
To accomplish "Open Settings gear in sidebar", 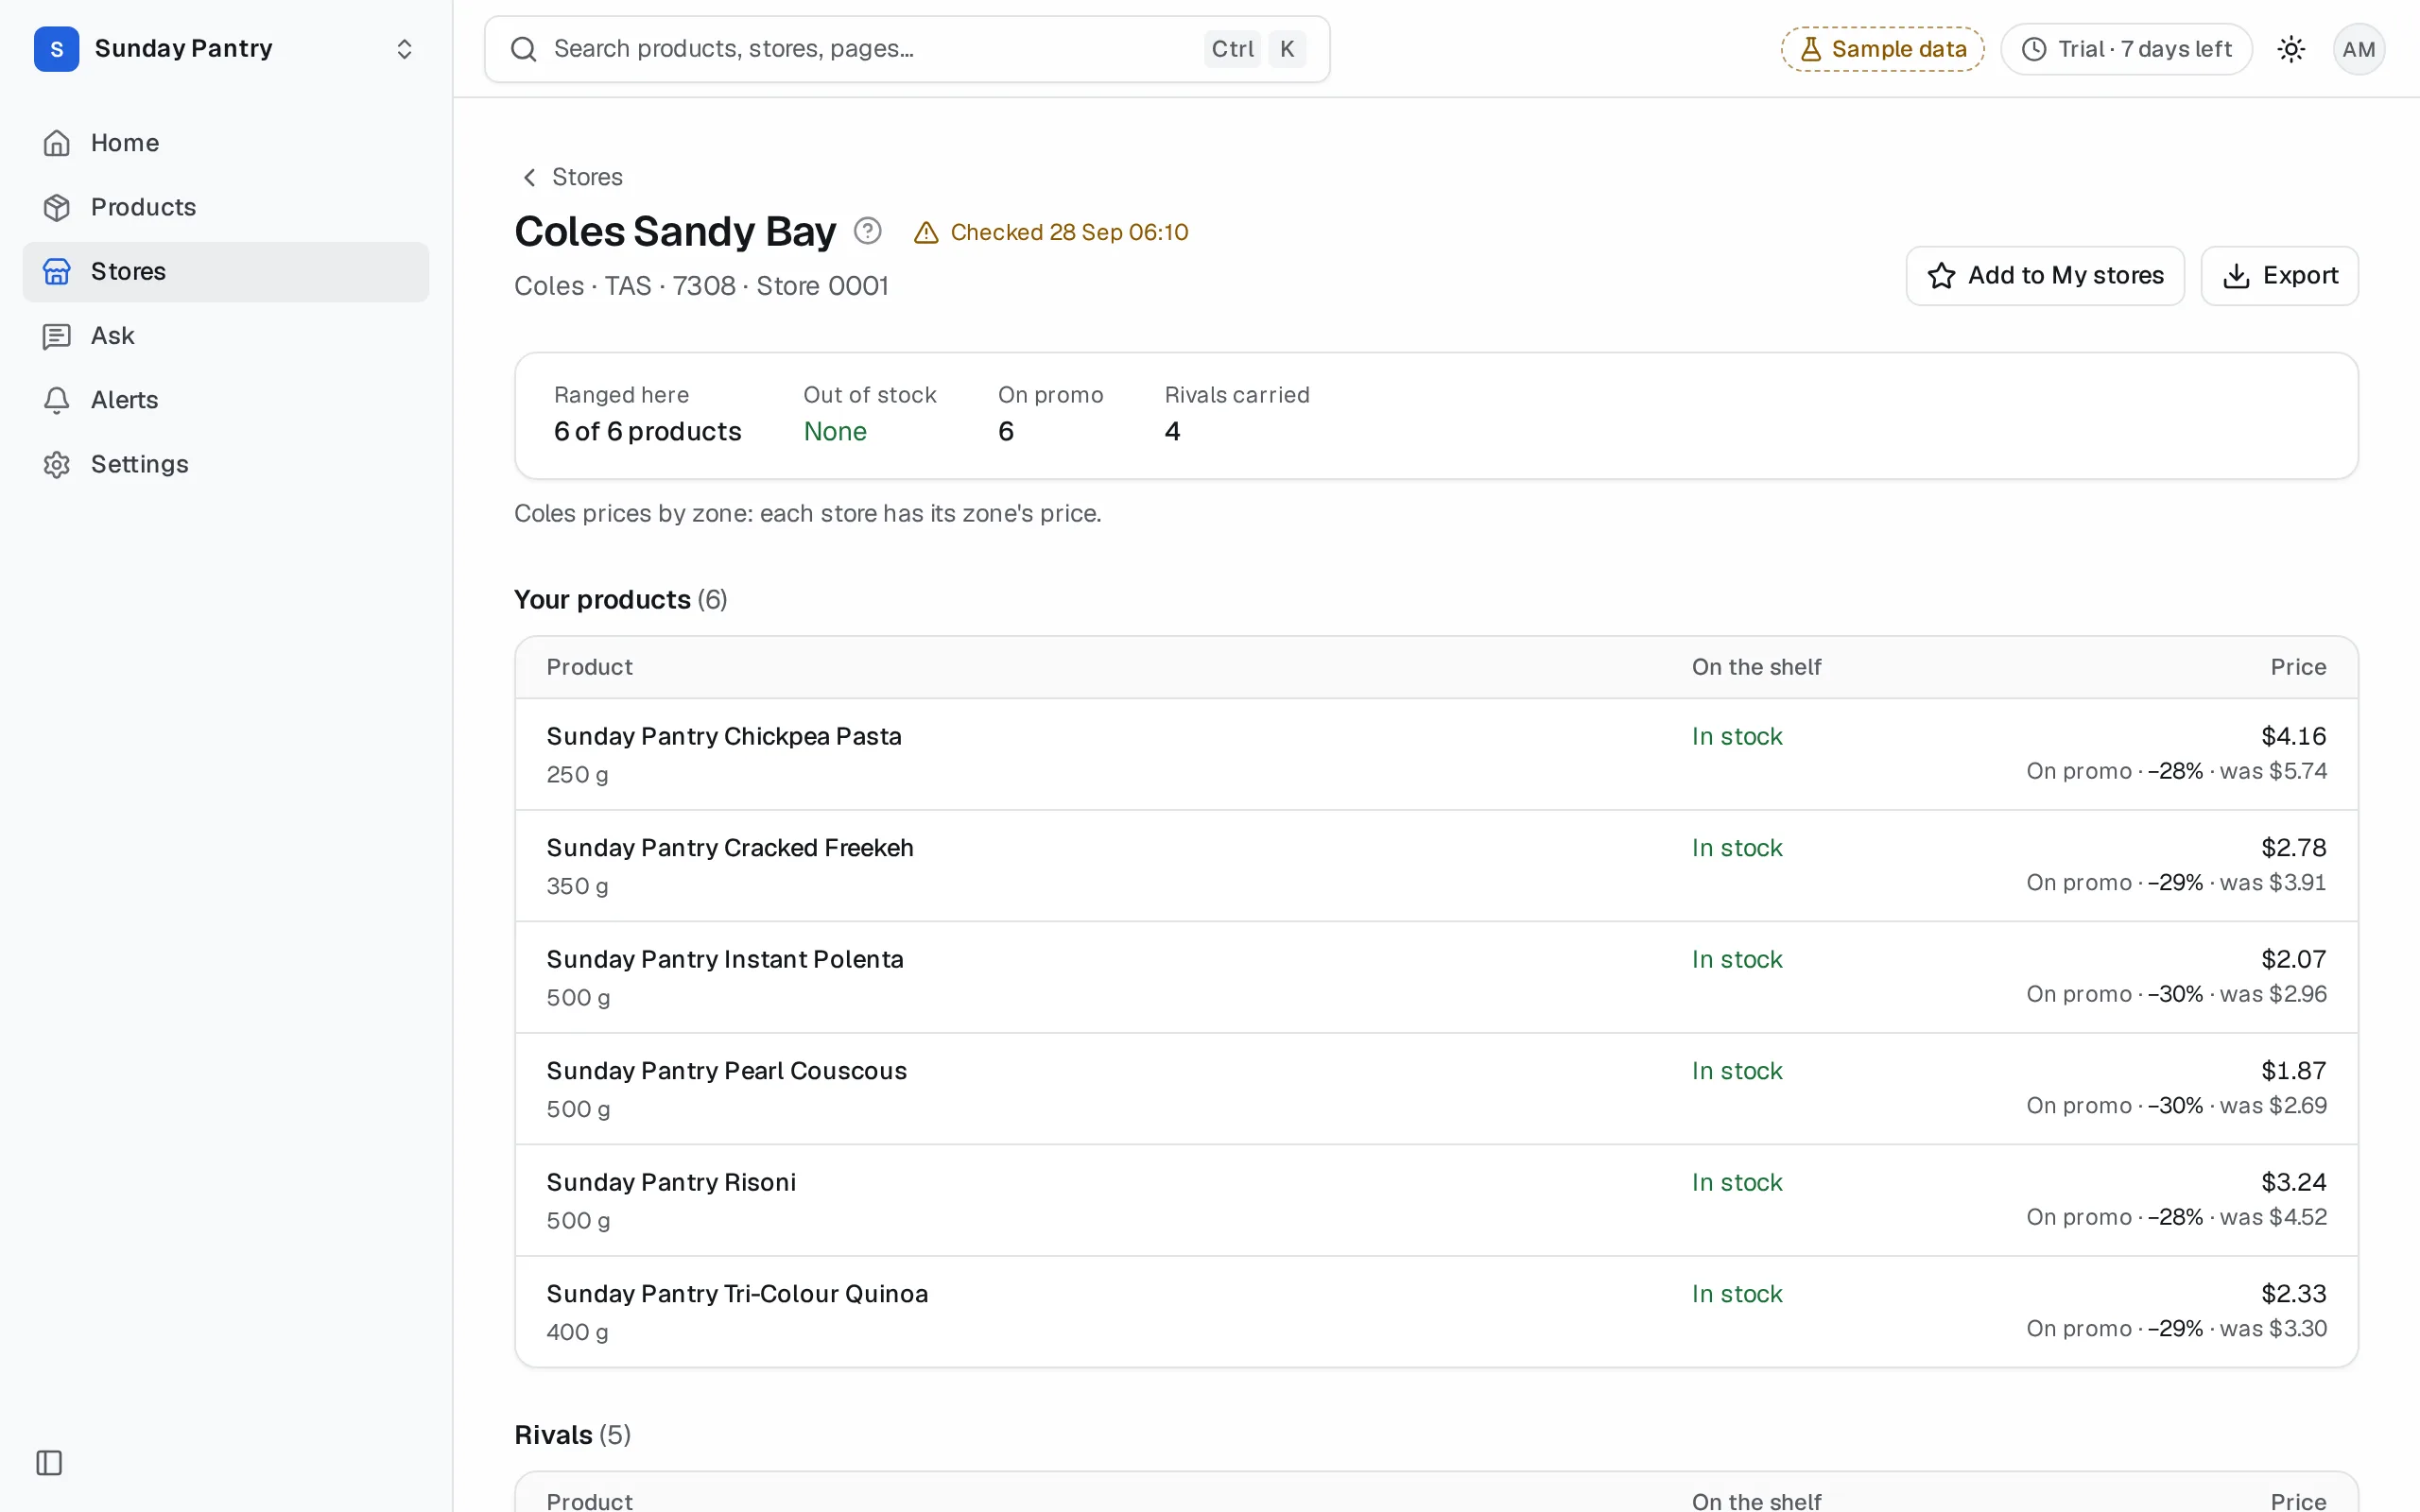I will (x=57, y=464).
